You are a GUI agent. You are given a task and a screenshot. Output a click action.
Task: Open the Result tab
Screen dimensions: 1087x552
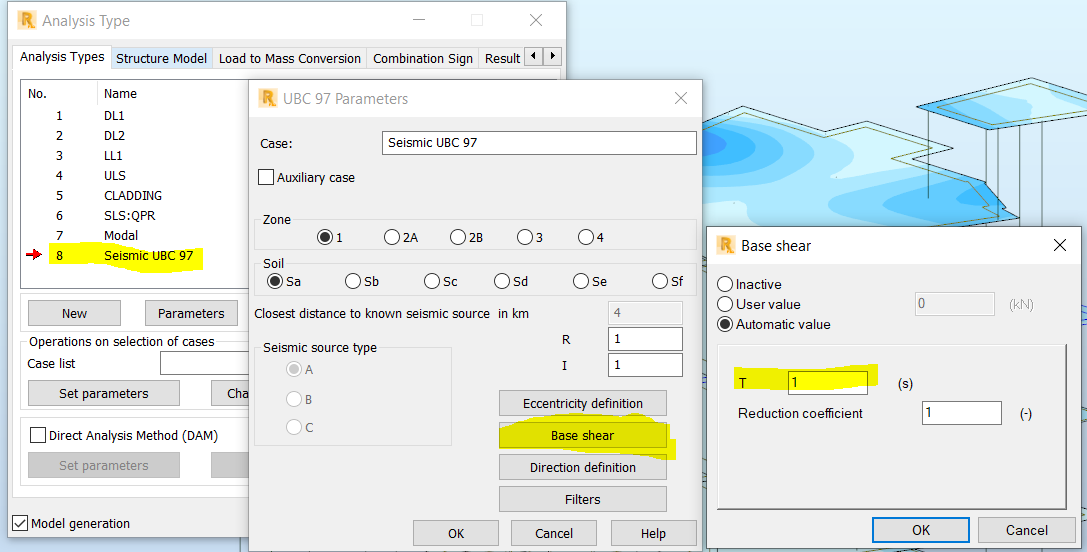pyautogui.click(x=502, y=58)
